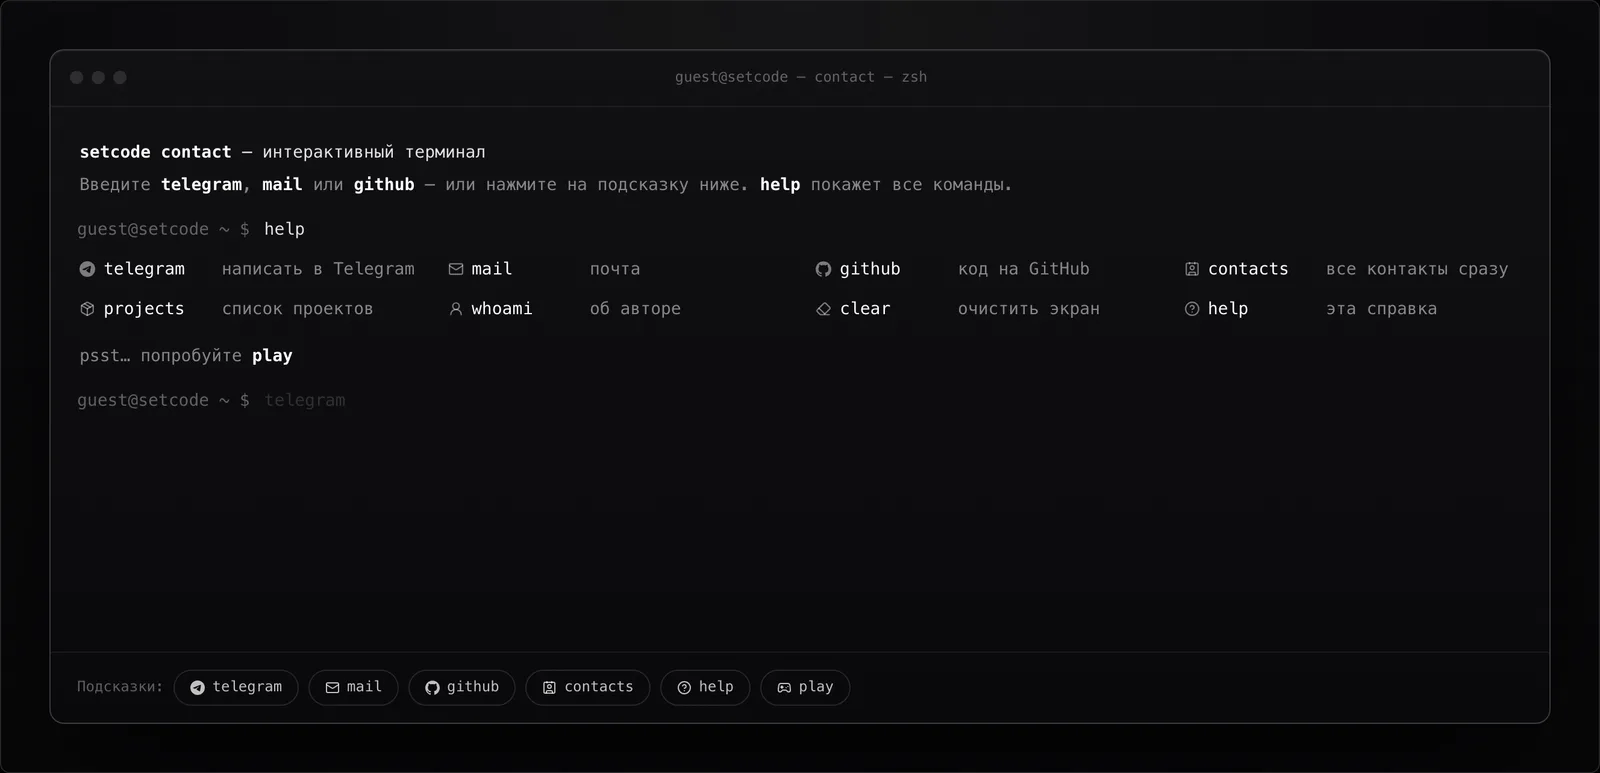Click the whoami person icon
1600x773 pixels.
pos(456,309)
